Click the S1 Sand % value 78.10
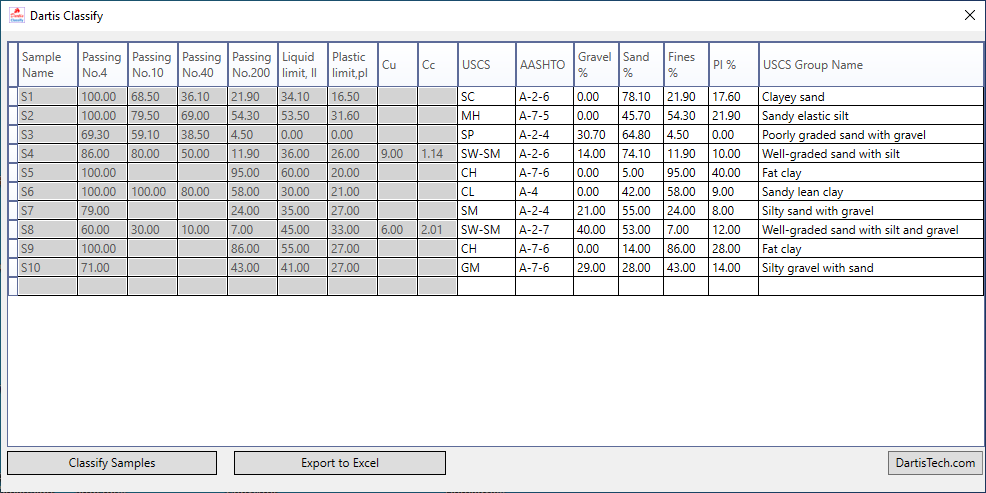 [641, 97]
